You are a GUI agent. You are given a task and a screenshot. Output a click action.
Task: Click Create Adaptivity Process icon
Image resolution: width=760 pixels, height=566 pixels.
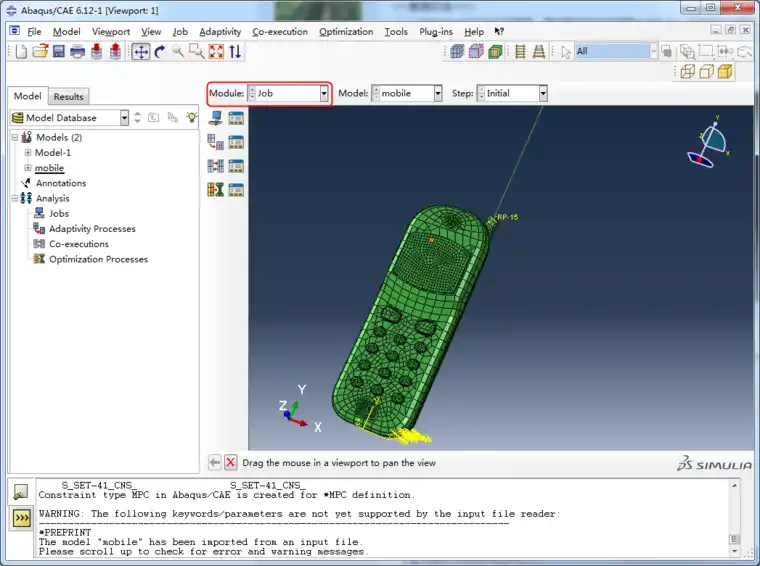click(x=215, y=142)
